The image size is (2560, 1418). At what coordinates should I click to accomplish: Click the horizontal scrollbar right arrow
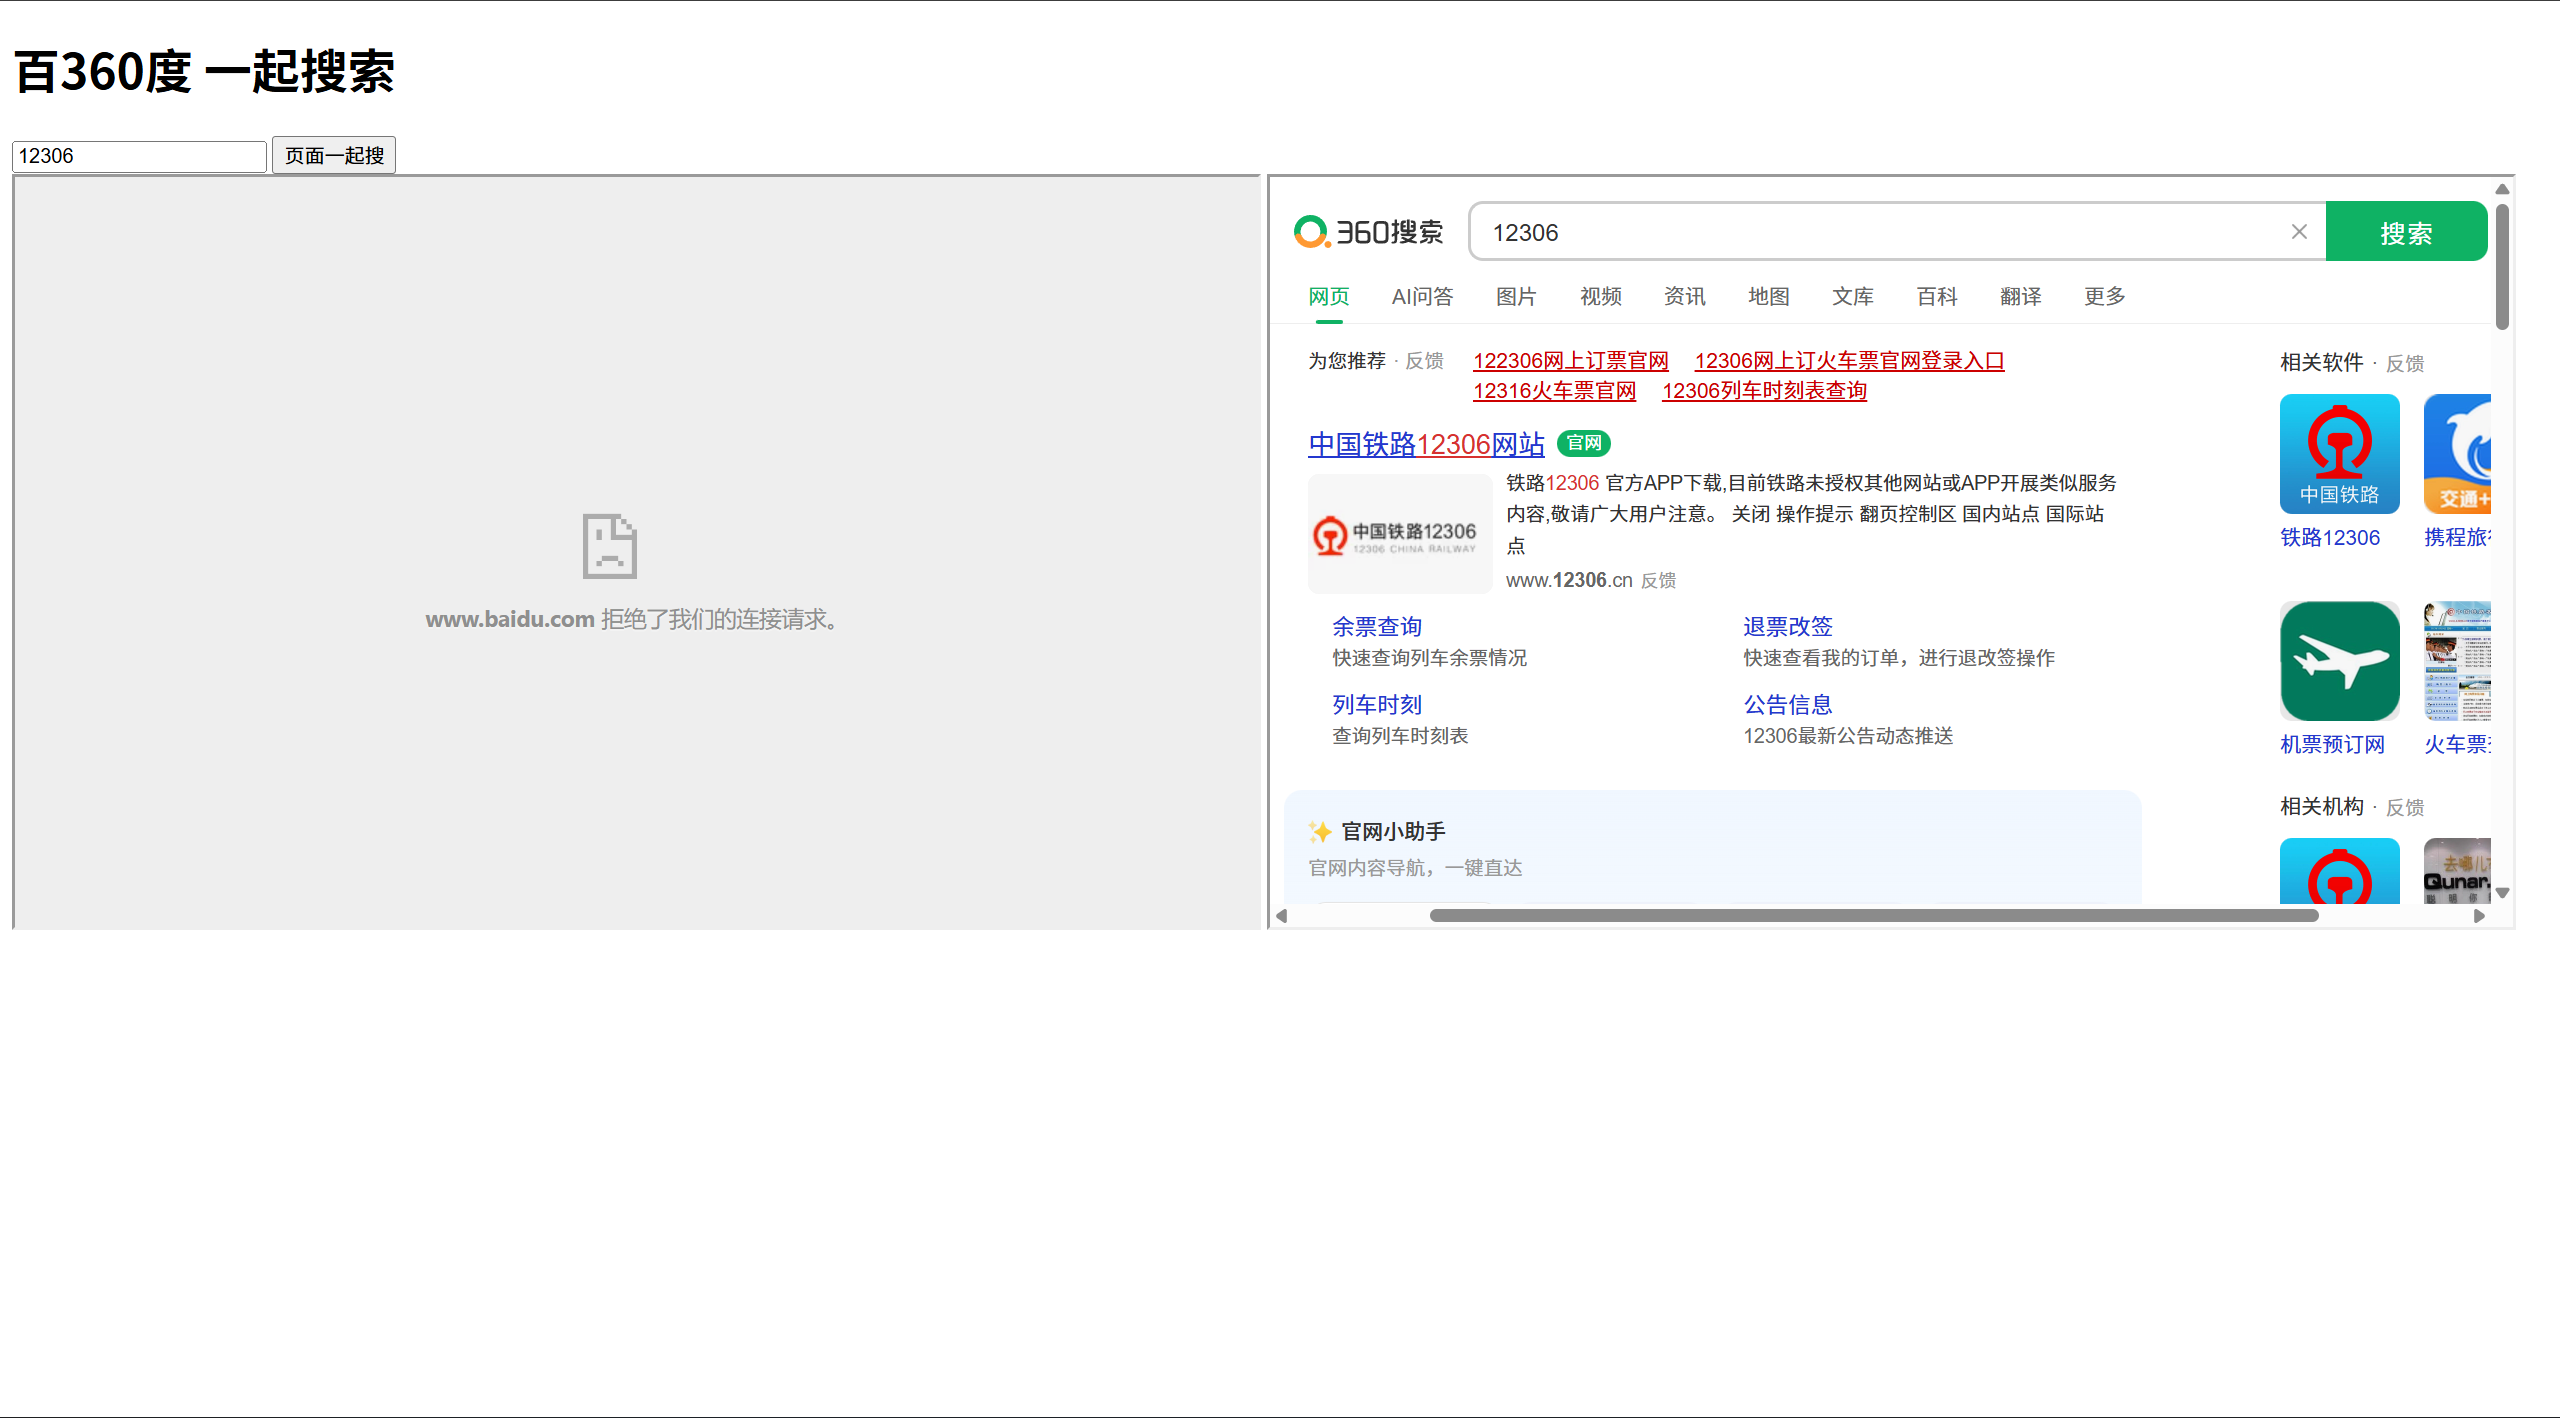pos(2479,916)
